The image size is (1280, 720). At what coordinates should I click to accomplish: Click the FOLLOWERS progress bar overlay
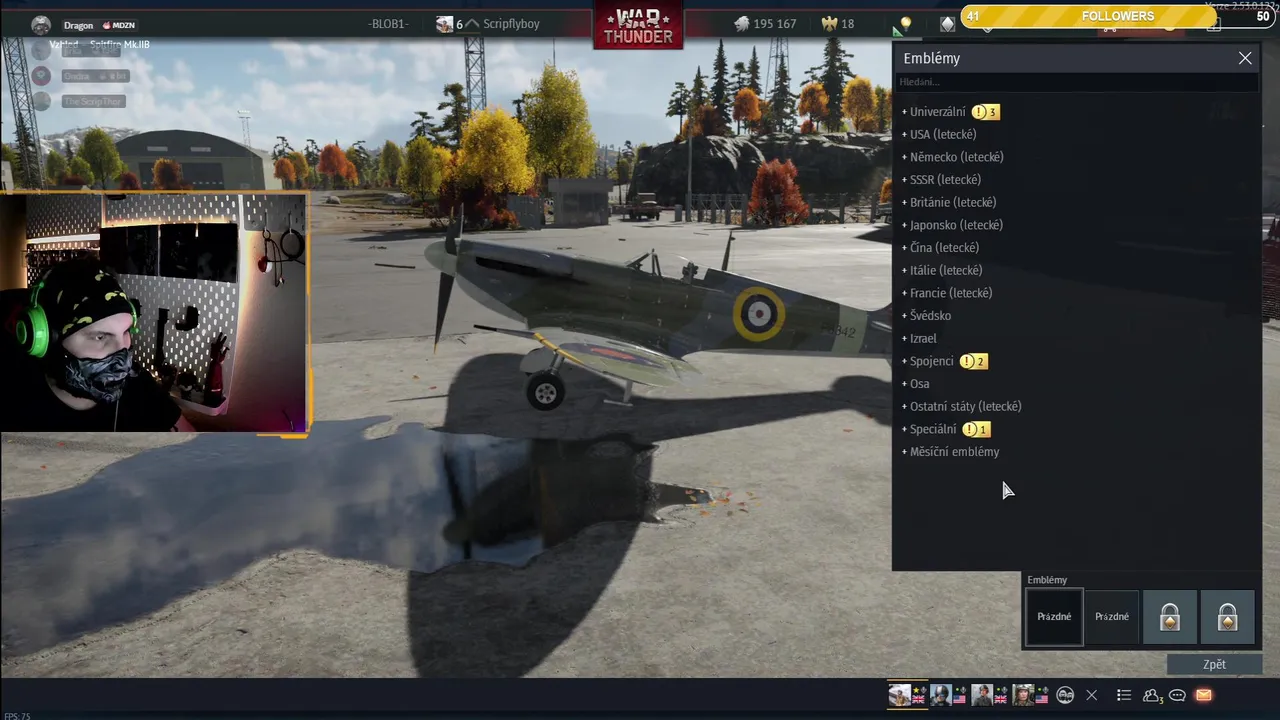pos(1117,16)
